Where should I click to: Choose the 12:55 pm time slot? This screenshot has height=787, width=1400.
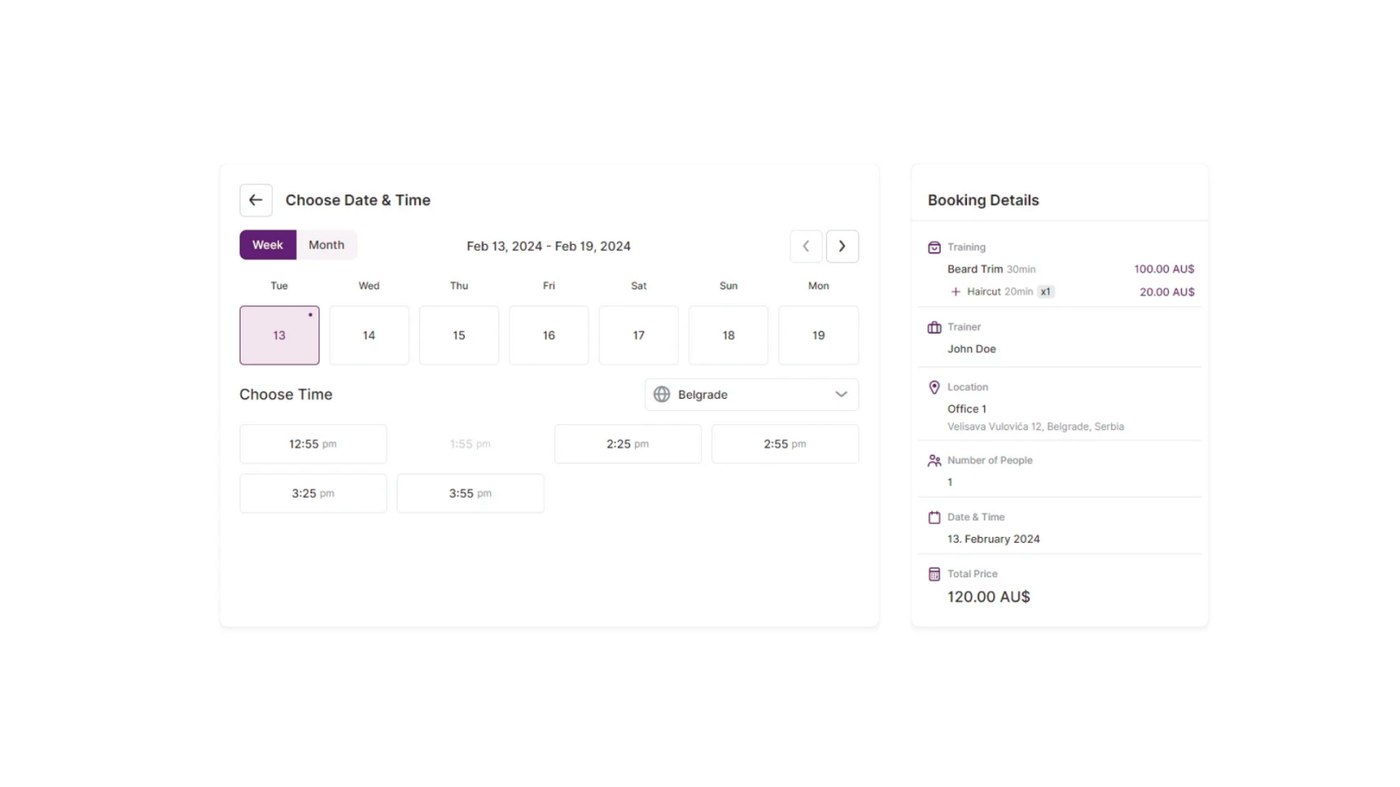tap(313, 444)
